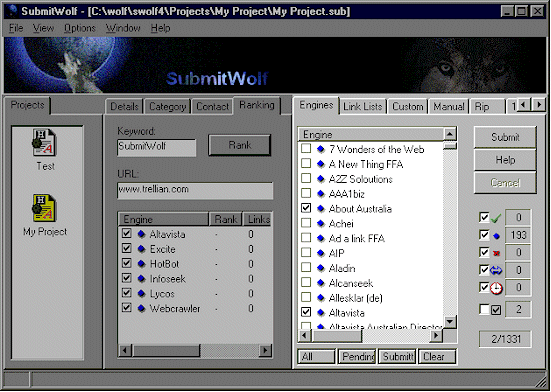Viewport: 551px width, 392px height.
Task: Click blue diamond icon beside About Australia
Action: [320, 209]
